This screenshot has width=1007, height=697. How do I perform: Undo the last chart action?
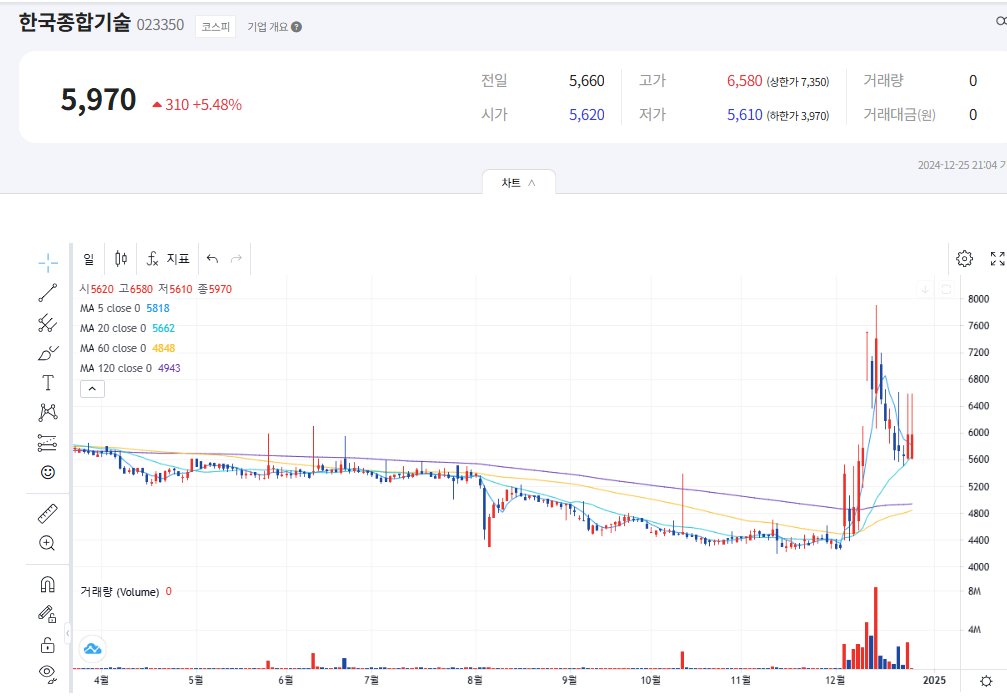coord(213,259)
